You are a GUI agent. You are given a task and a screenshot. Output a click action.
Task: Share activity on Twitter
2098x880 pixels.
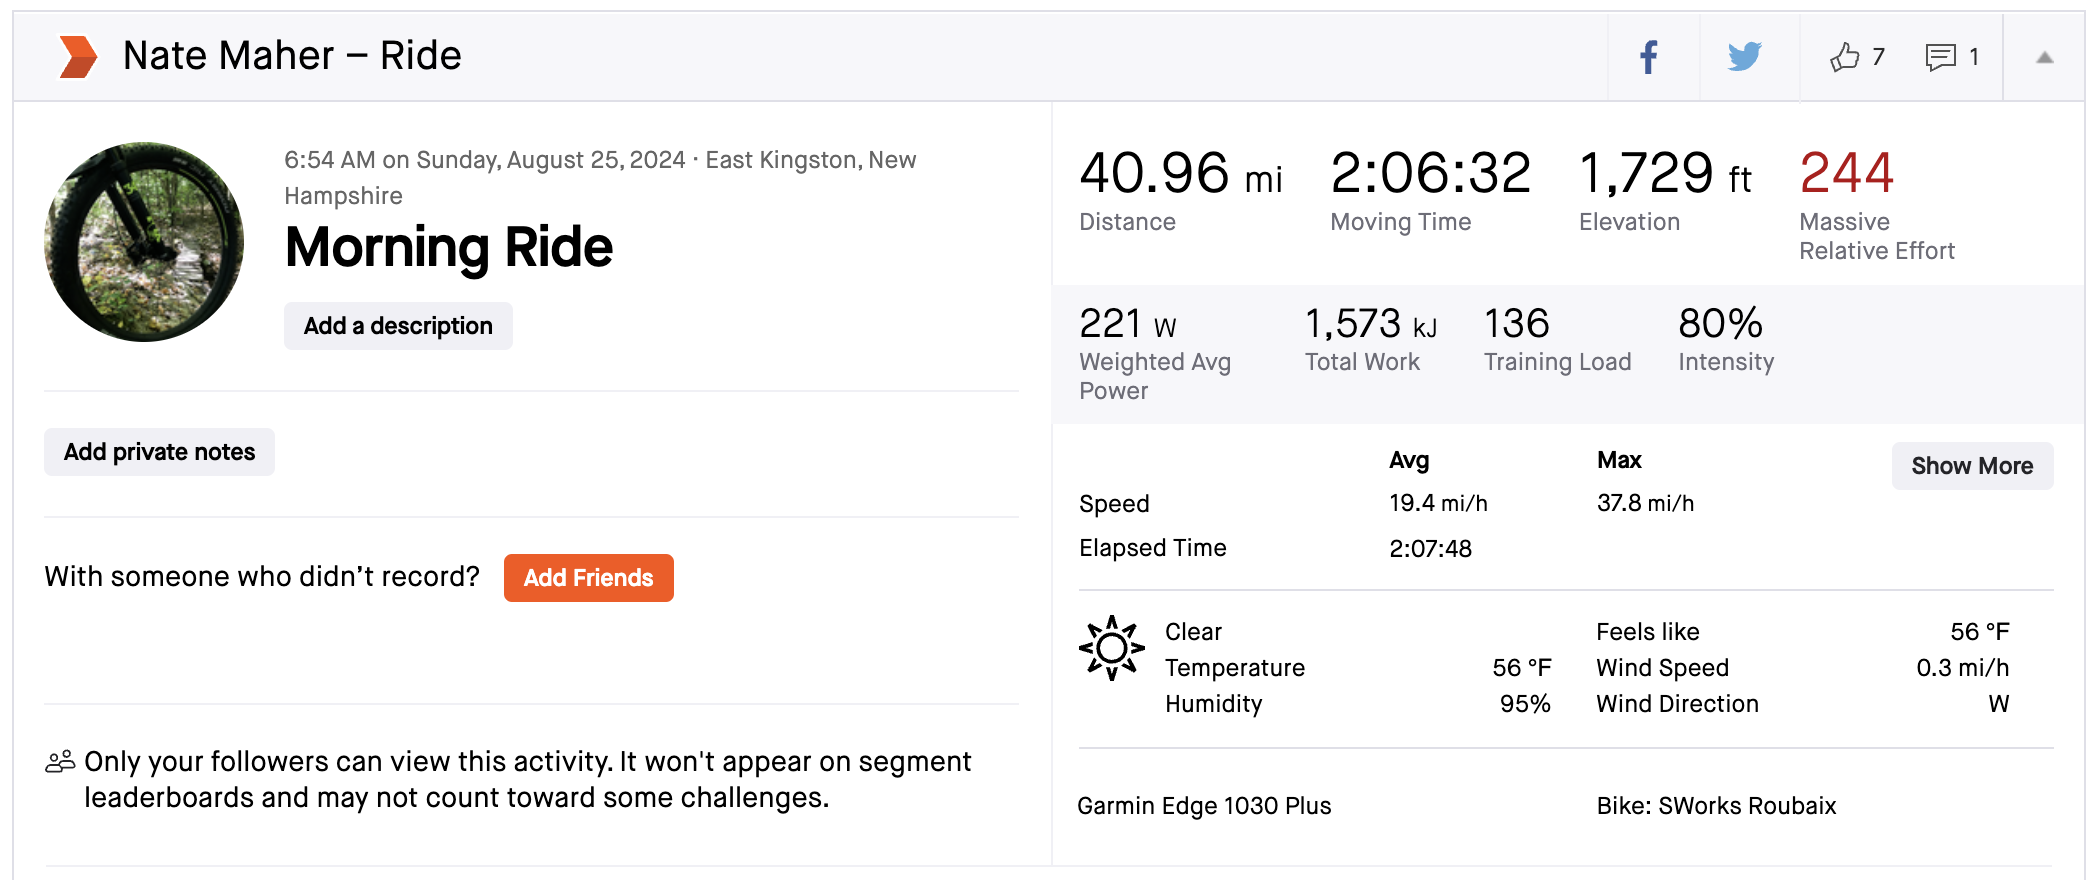[x=1745, y=57]
